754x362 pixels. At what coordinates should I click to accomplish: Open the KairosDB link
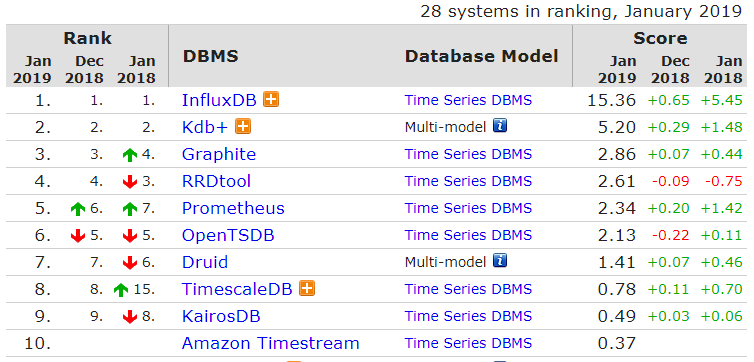click(221, 316)
